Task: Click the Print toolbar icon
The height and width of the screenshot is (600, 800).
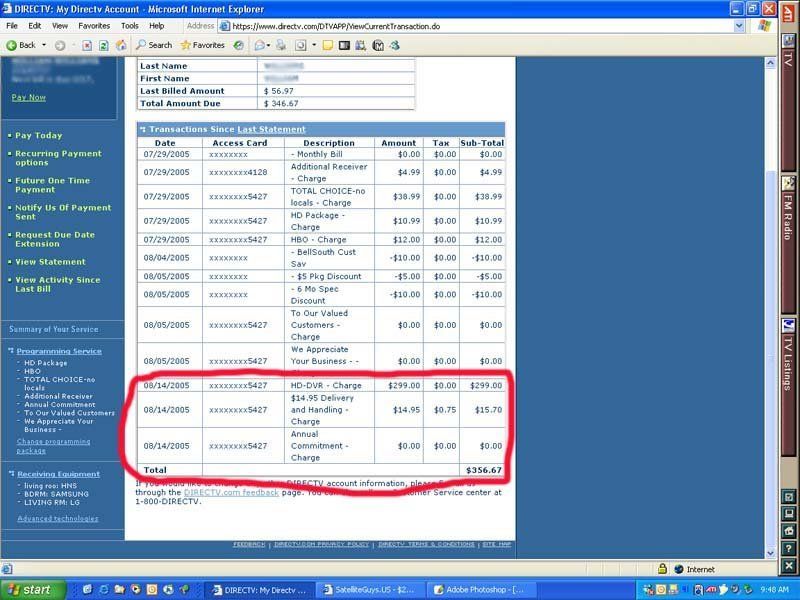Action: 281,45
